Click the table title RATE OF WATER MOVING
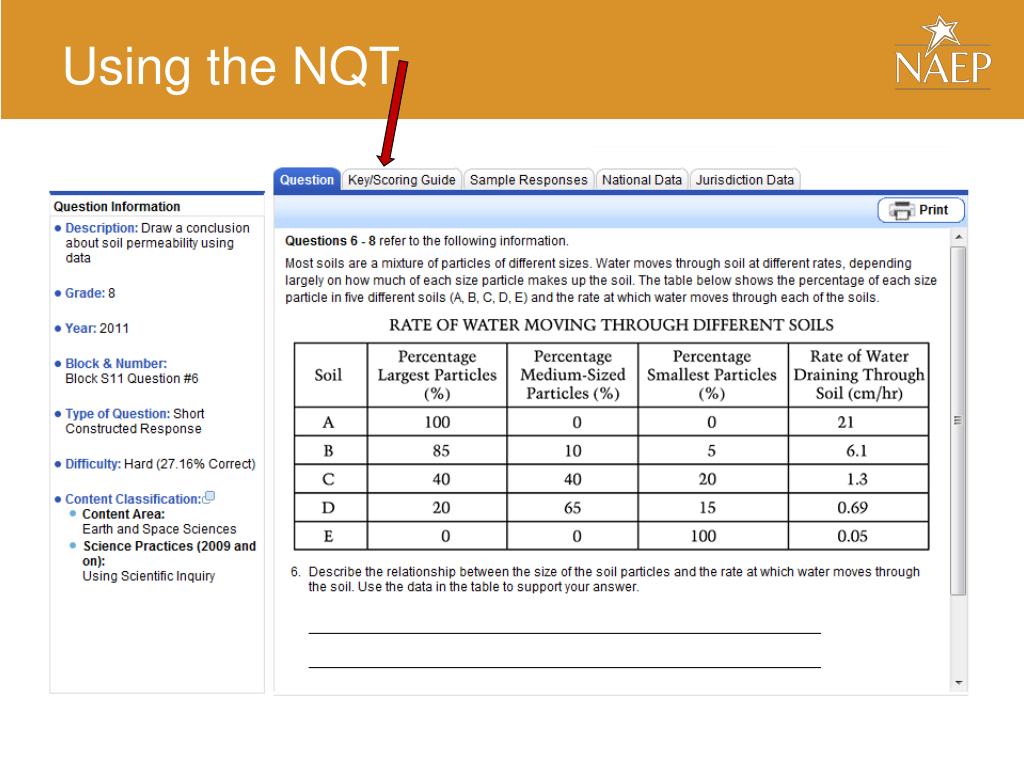The height and width of the screenshot is (768, 1024). (611, 325)
